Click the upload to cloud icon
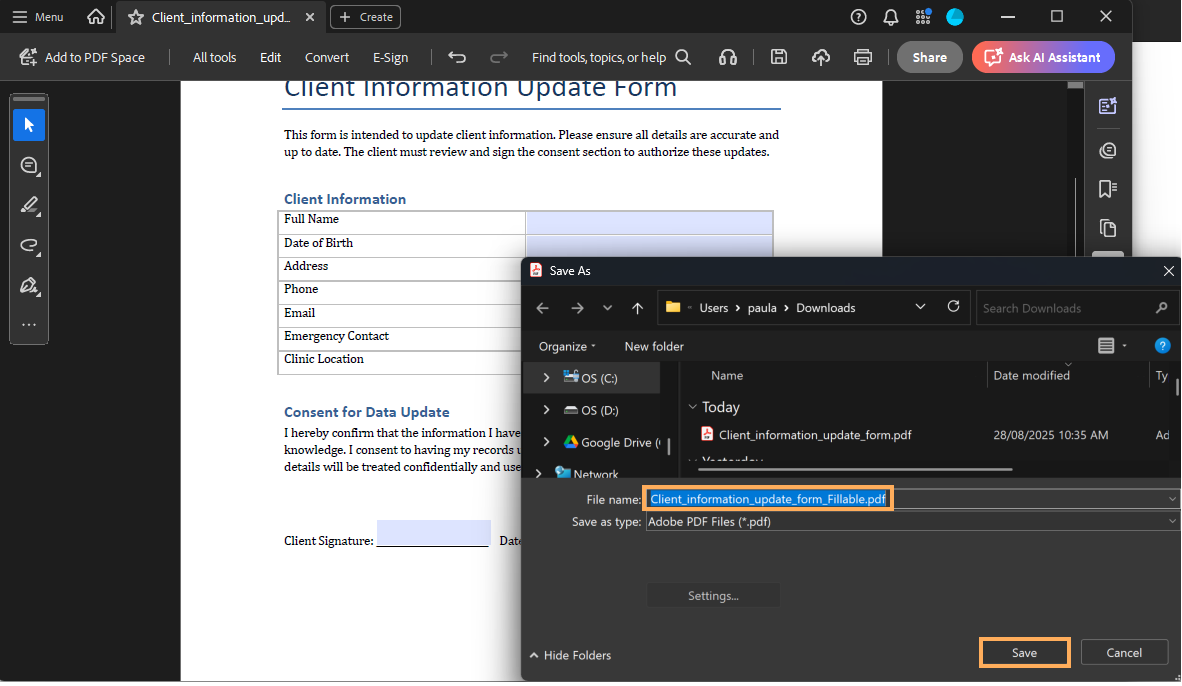 tap(821, 57)
